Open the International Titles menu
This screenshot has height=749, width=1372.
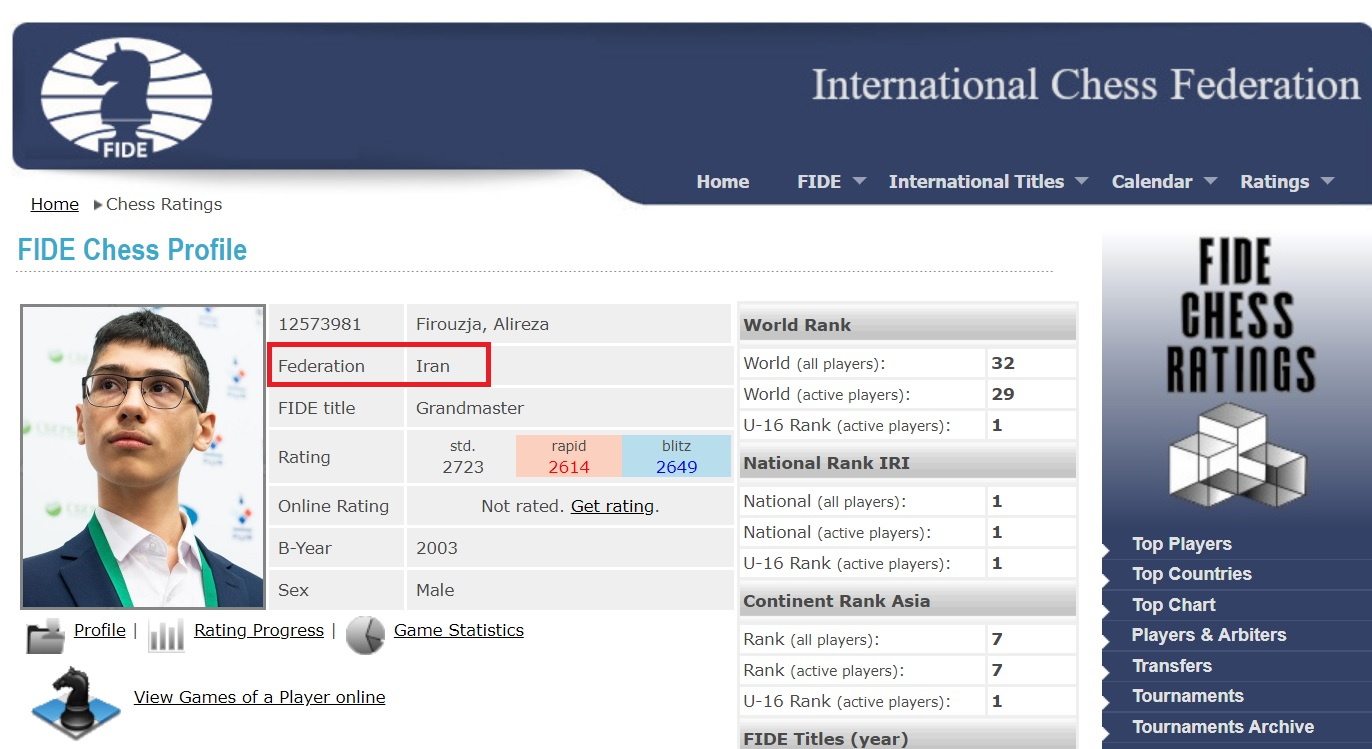tap(976, 181)
